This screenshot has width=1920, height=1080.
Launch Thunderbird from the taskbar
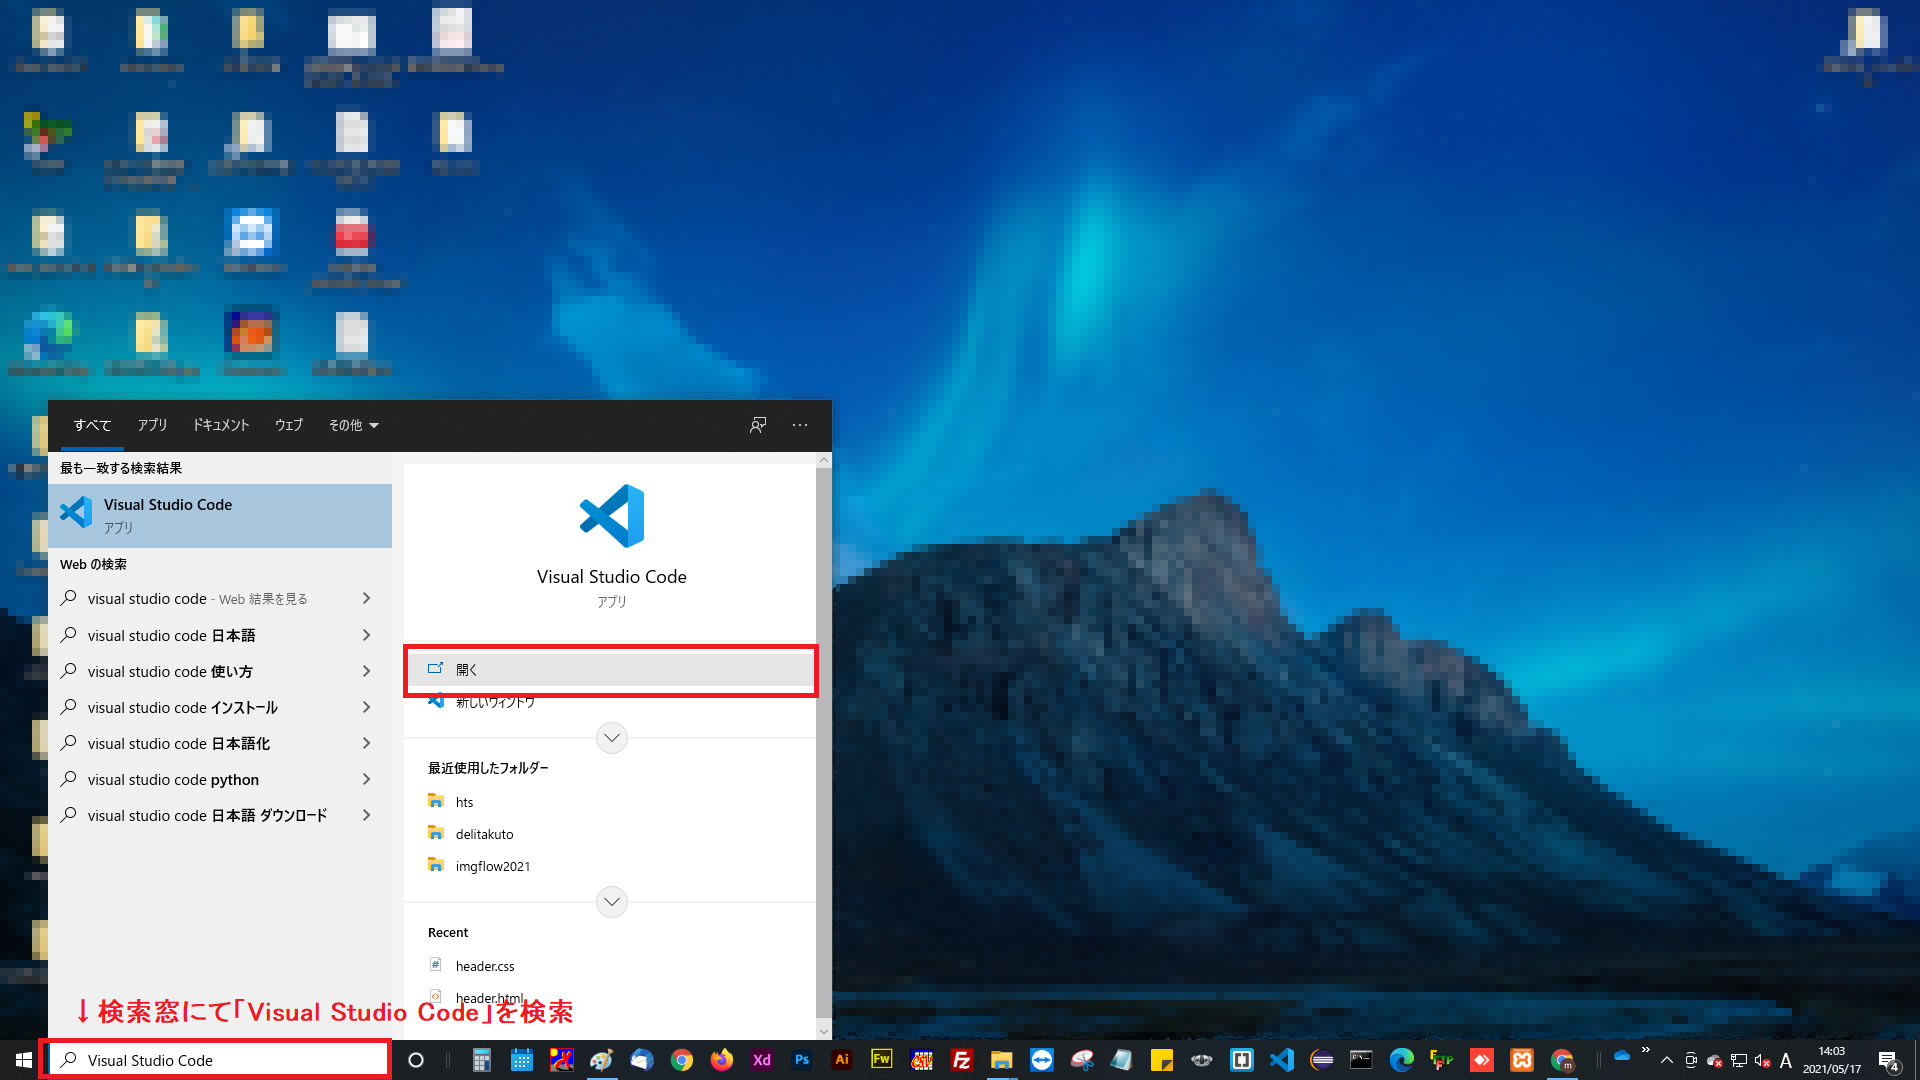[641, 1060]
